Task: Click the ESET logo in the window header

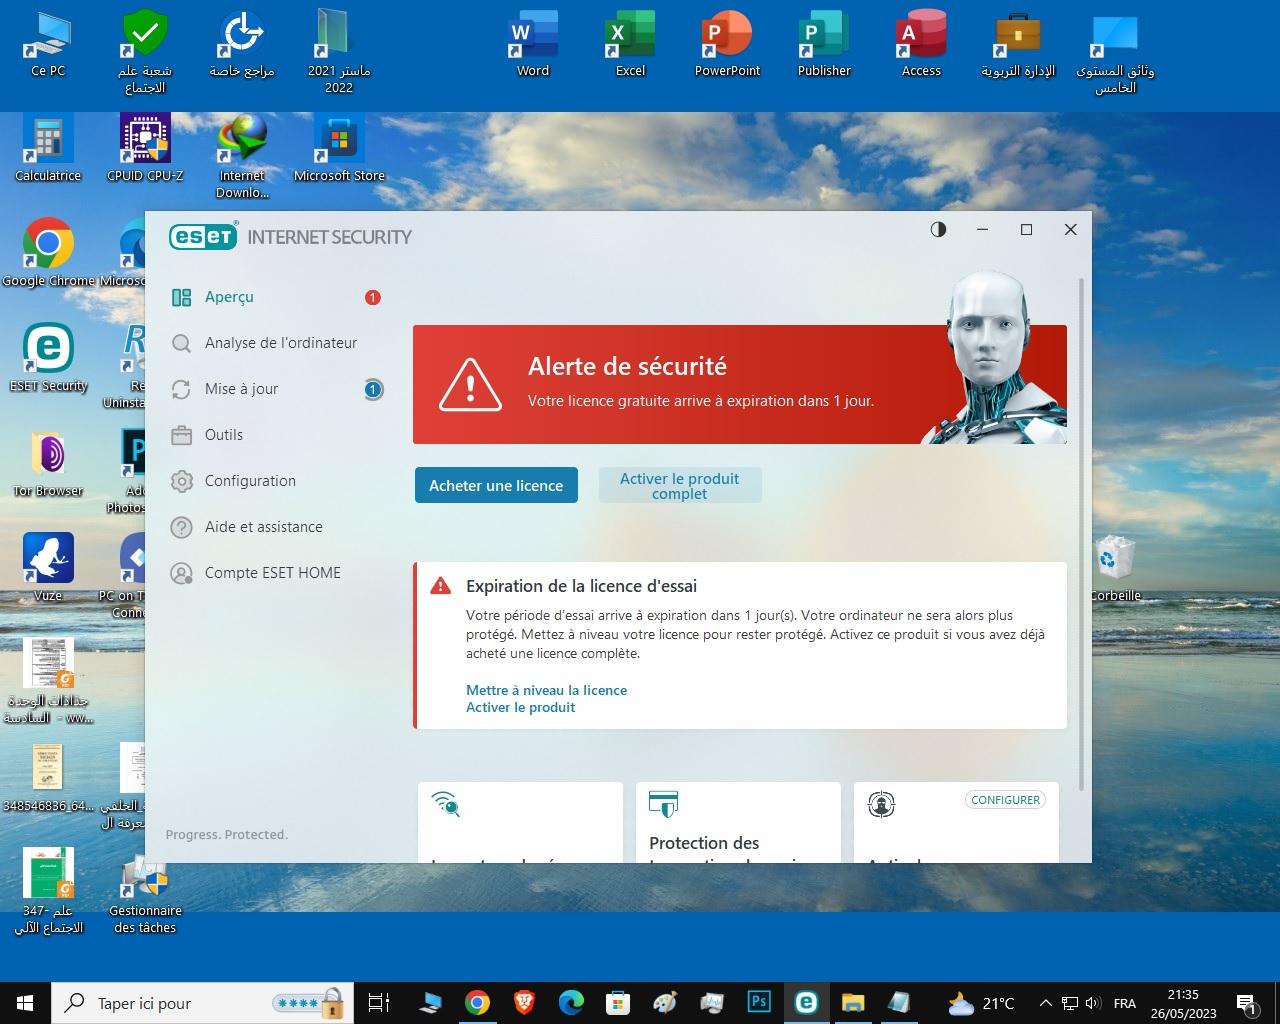Action: coord(203,237)
